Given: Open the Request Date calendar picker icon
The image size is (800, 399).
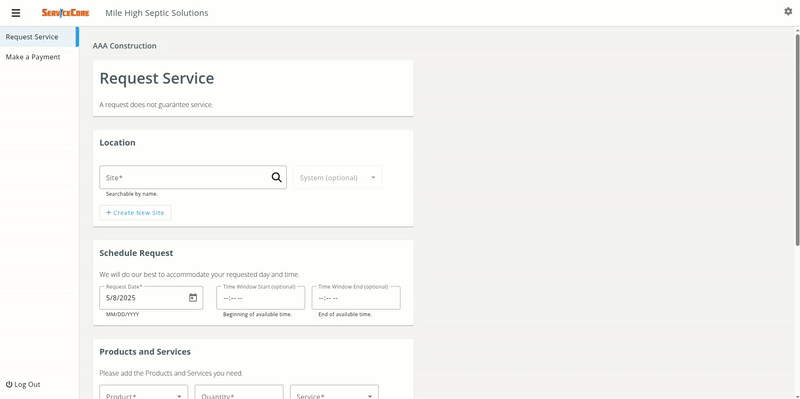Looking at the screenshot, I should (x=193, y=297).
